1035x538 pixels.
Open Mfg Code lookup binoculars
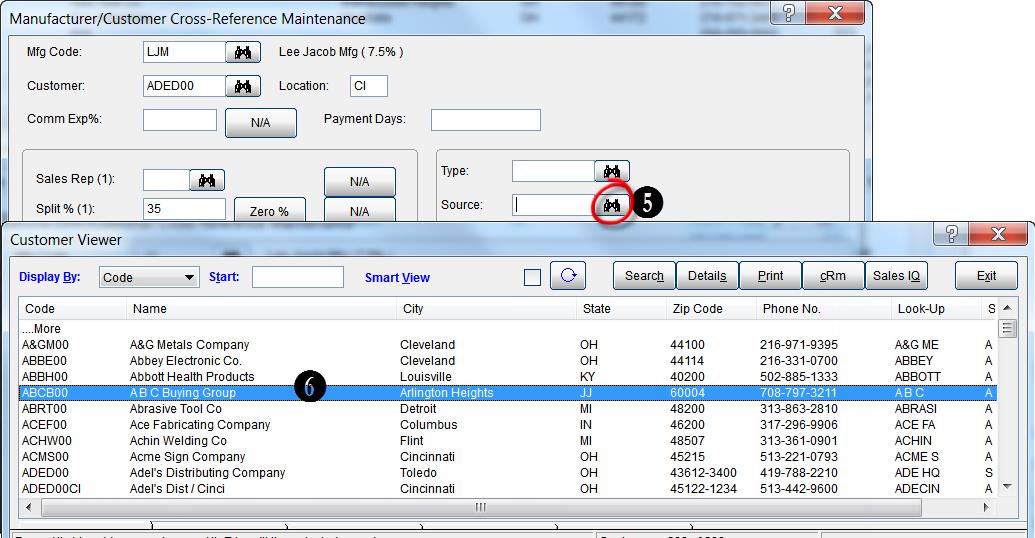tap(243, 52)
